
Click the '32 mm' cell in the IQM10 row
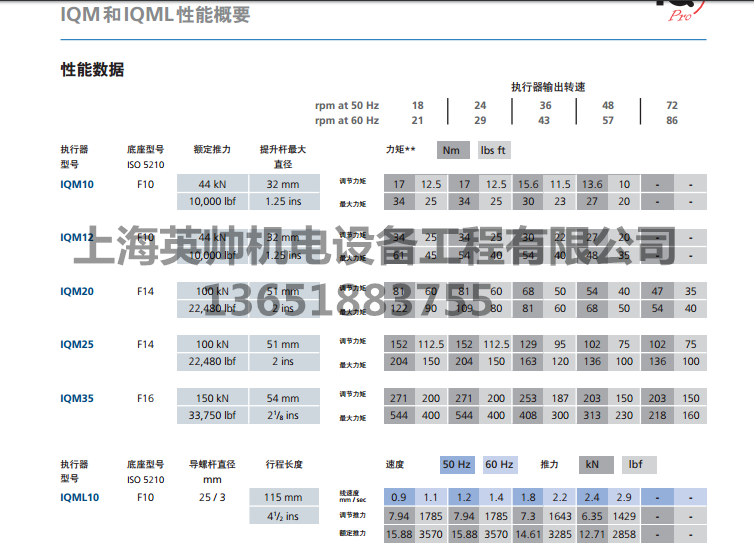[x=284, y=183]
